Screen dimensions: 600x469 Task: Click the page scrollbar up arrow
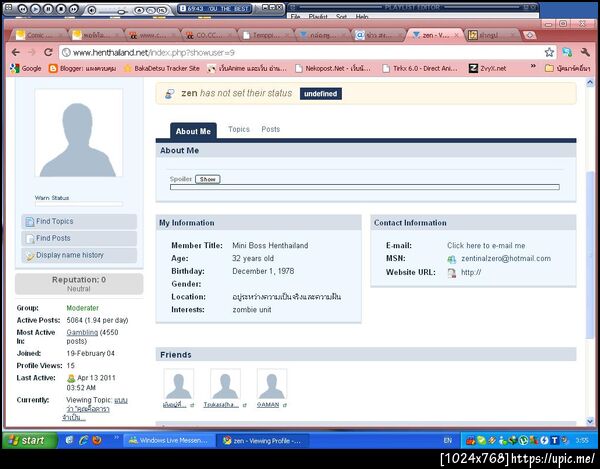[x=590, y=82]
